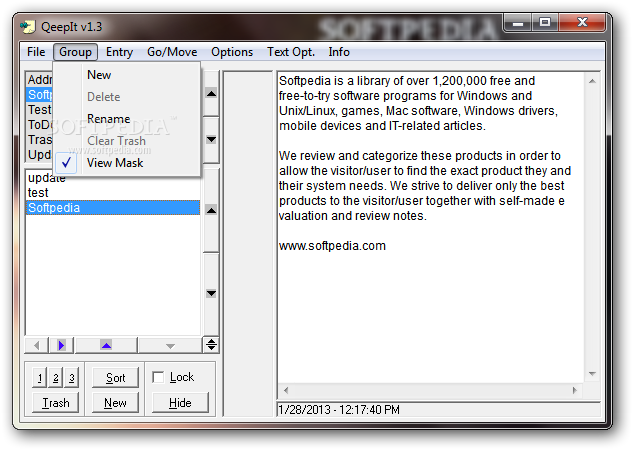Select the highlighted Softpedia group

pos(40,95)
